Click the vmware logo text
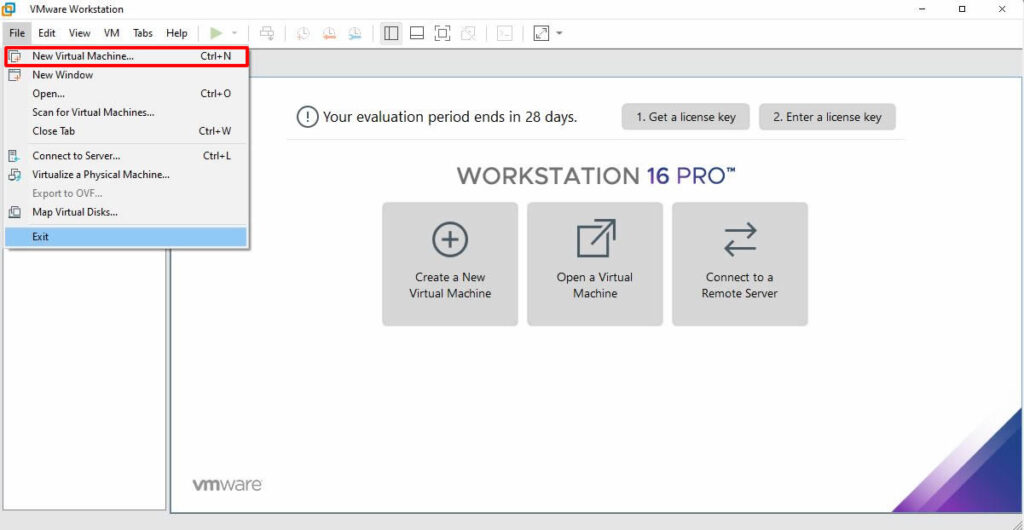Image resolution: width=1024 pixels, height=530 pixels. [x=227, y=485]
